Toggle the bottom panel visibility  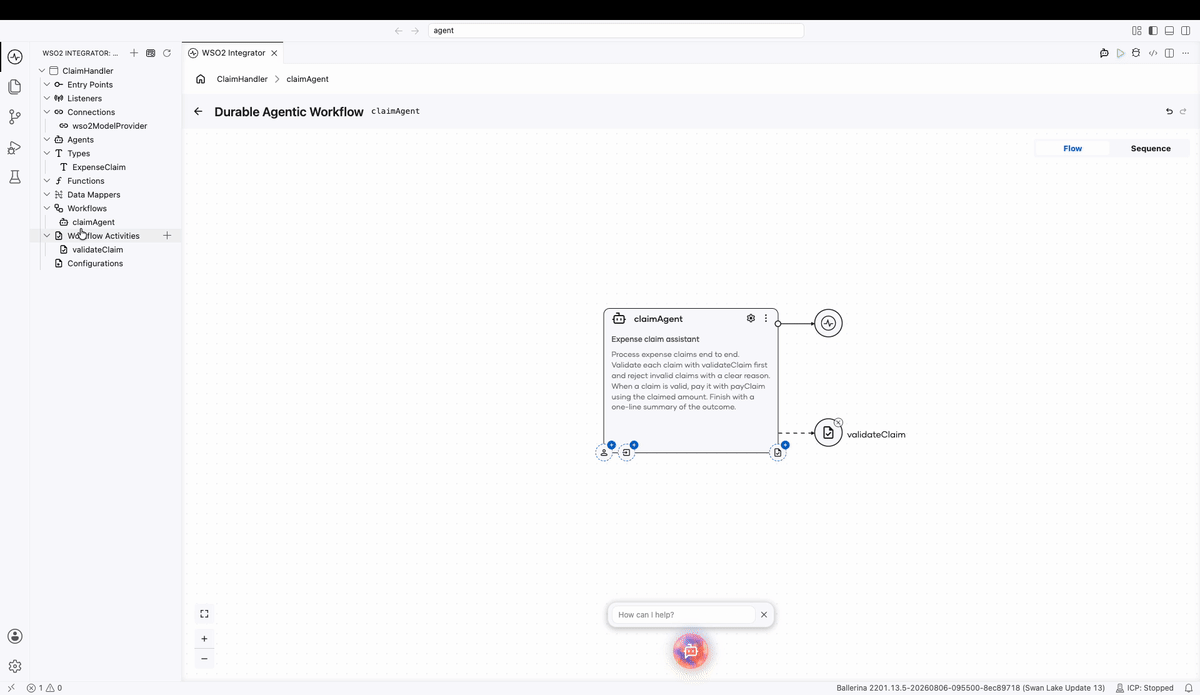(x=1169, y=31)
